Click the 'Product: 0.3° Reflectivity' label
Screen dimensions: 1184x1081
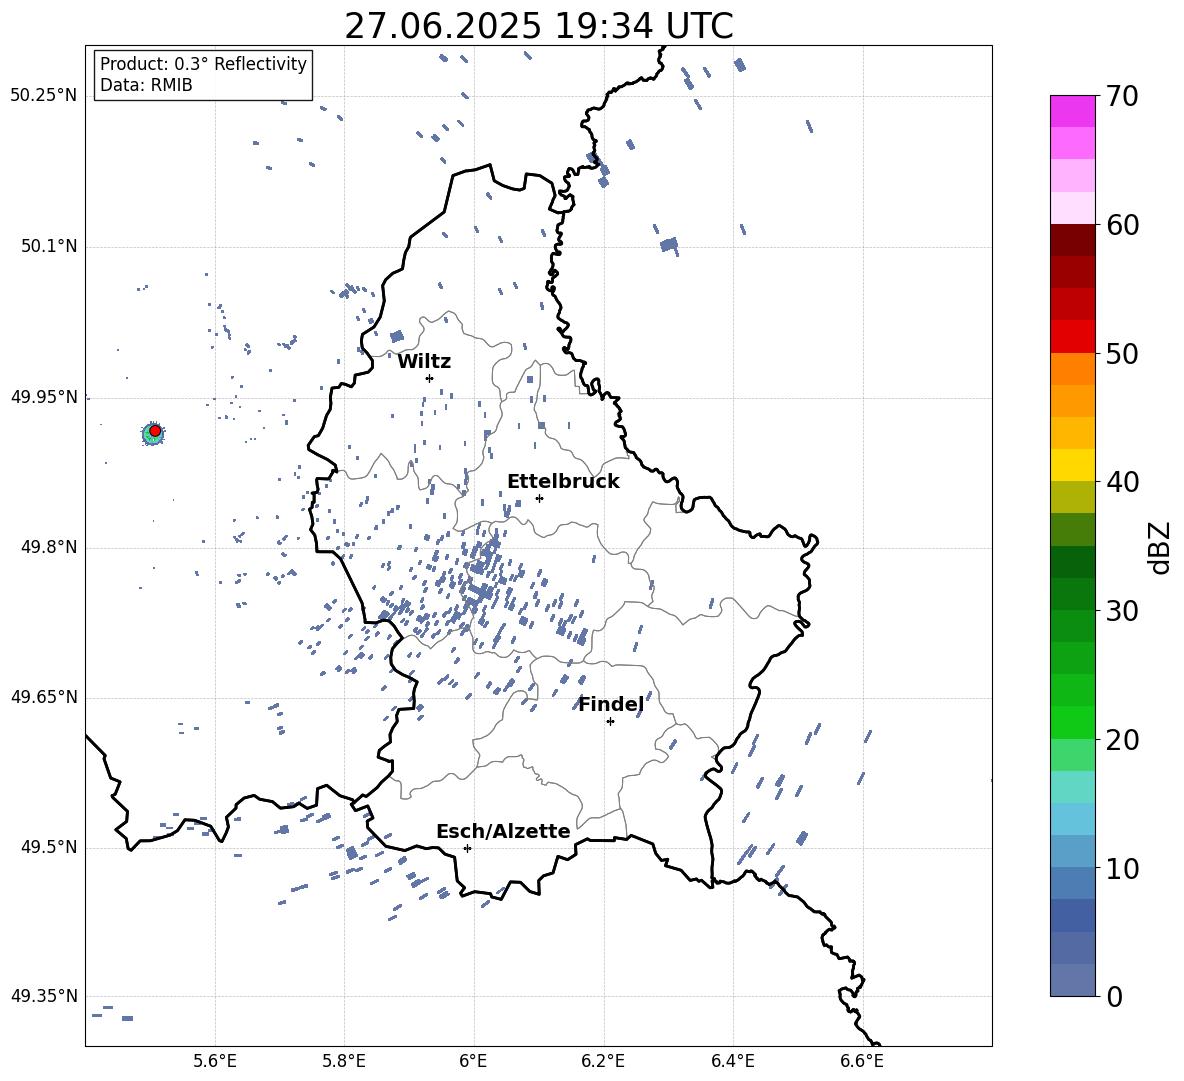203,63
